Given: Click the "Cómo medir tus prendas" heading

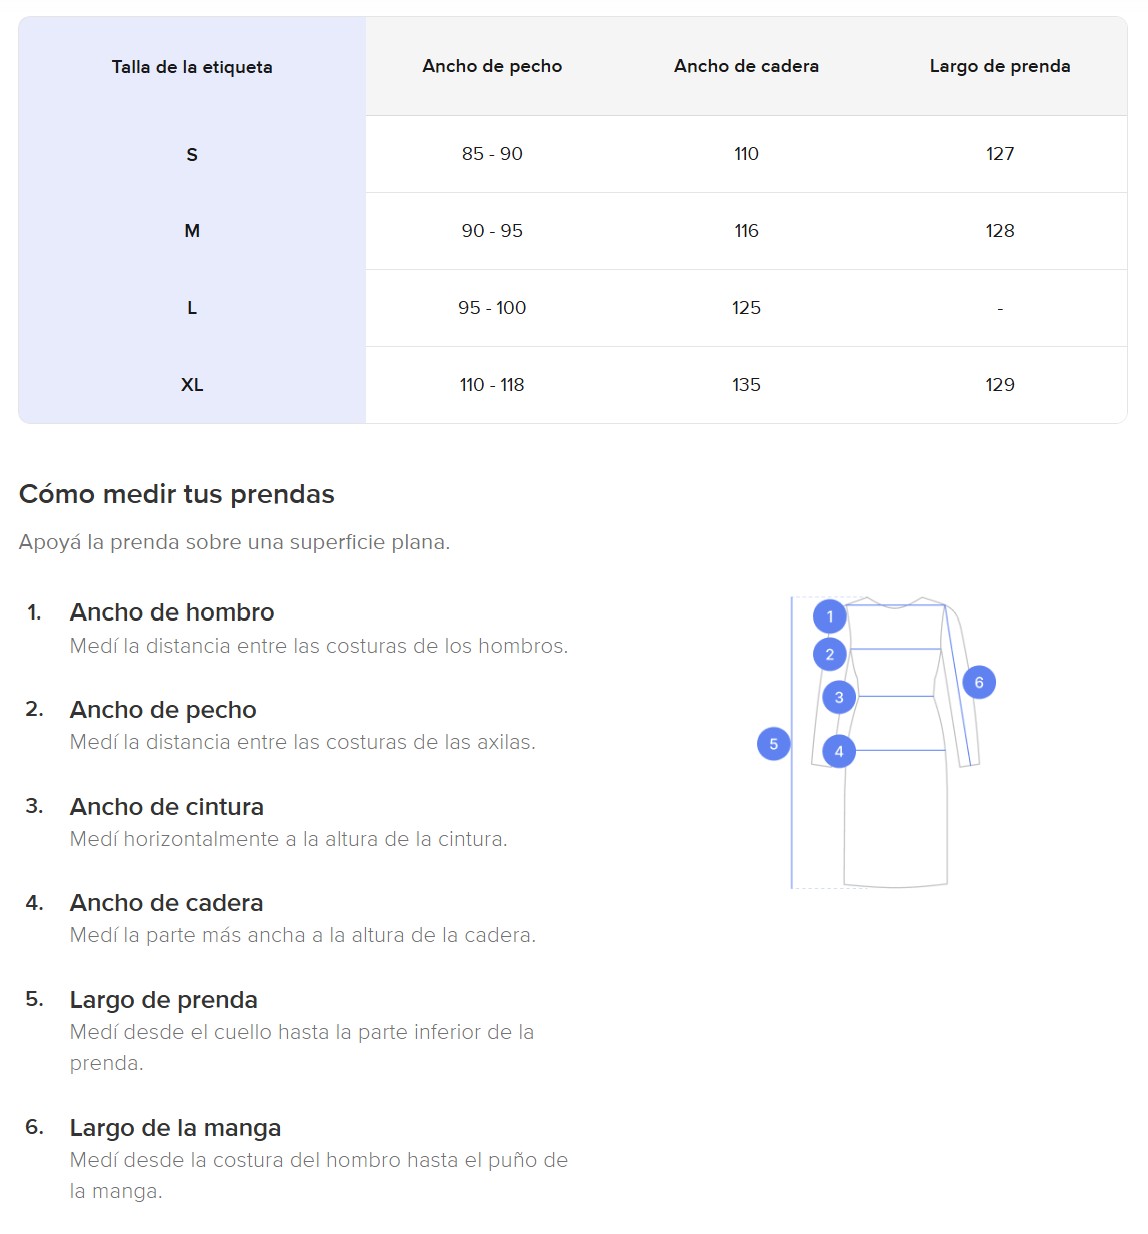Looking at the screenshot, I should click(177, 494).
